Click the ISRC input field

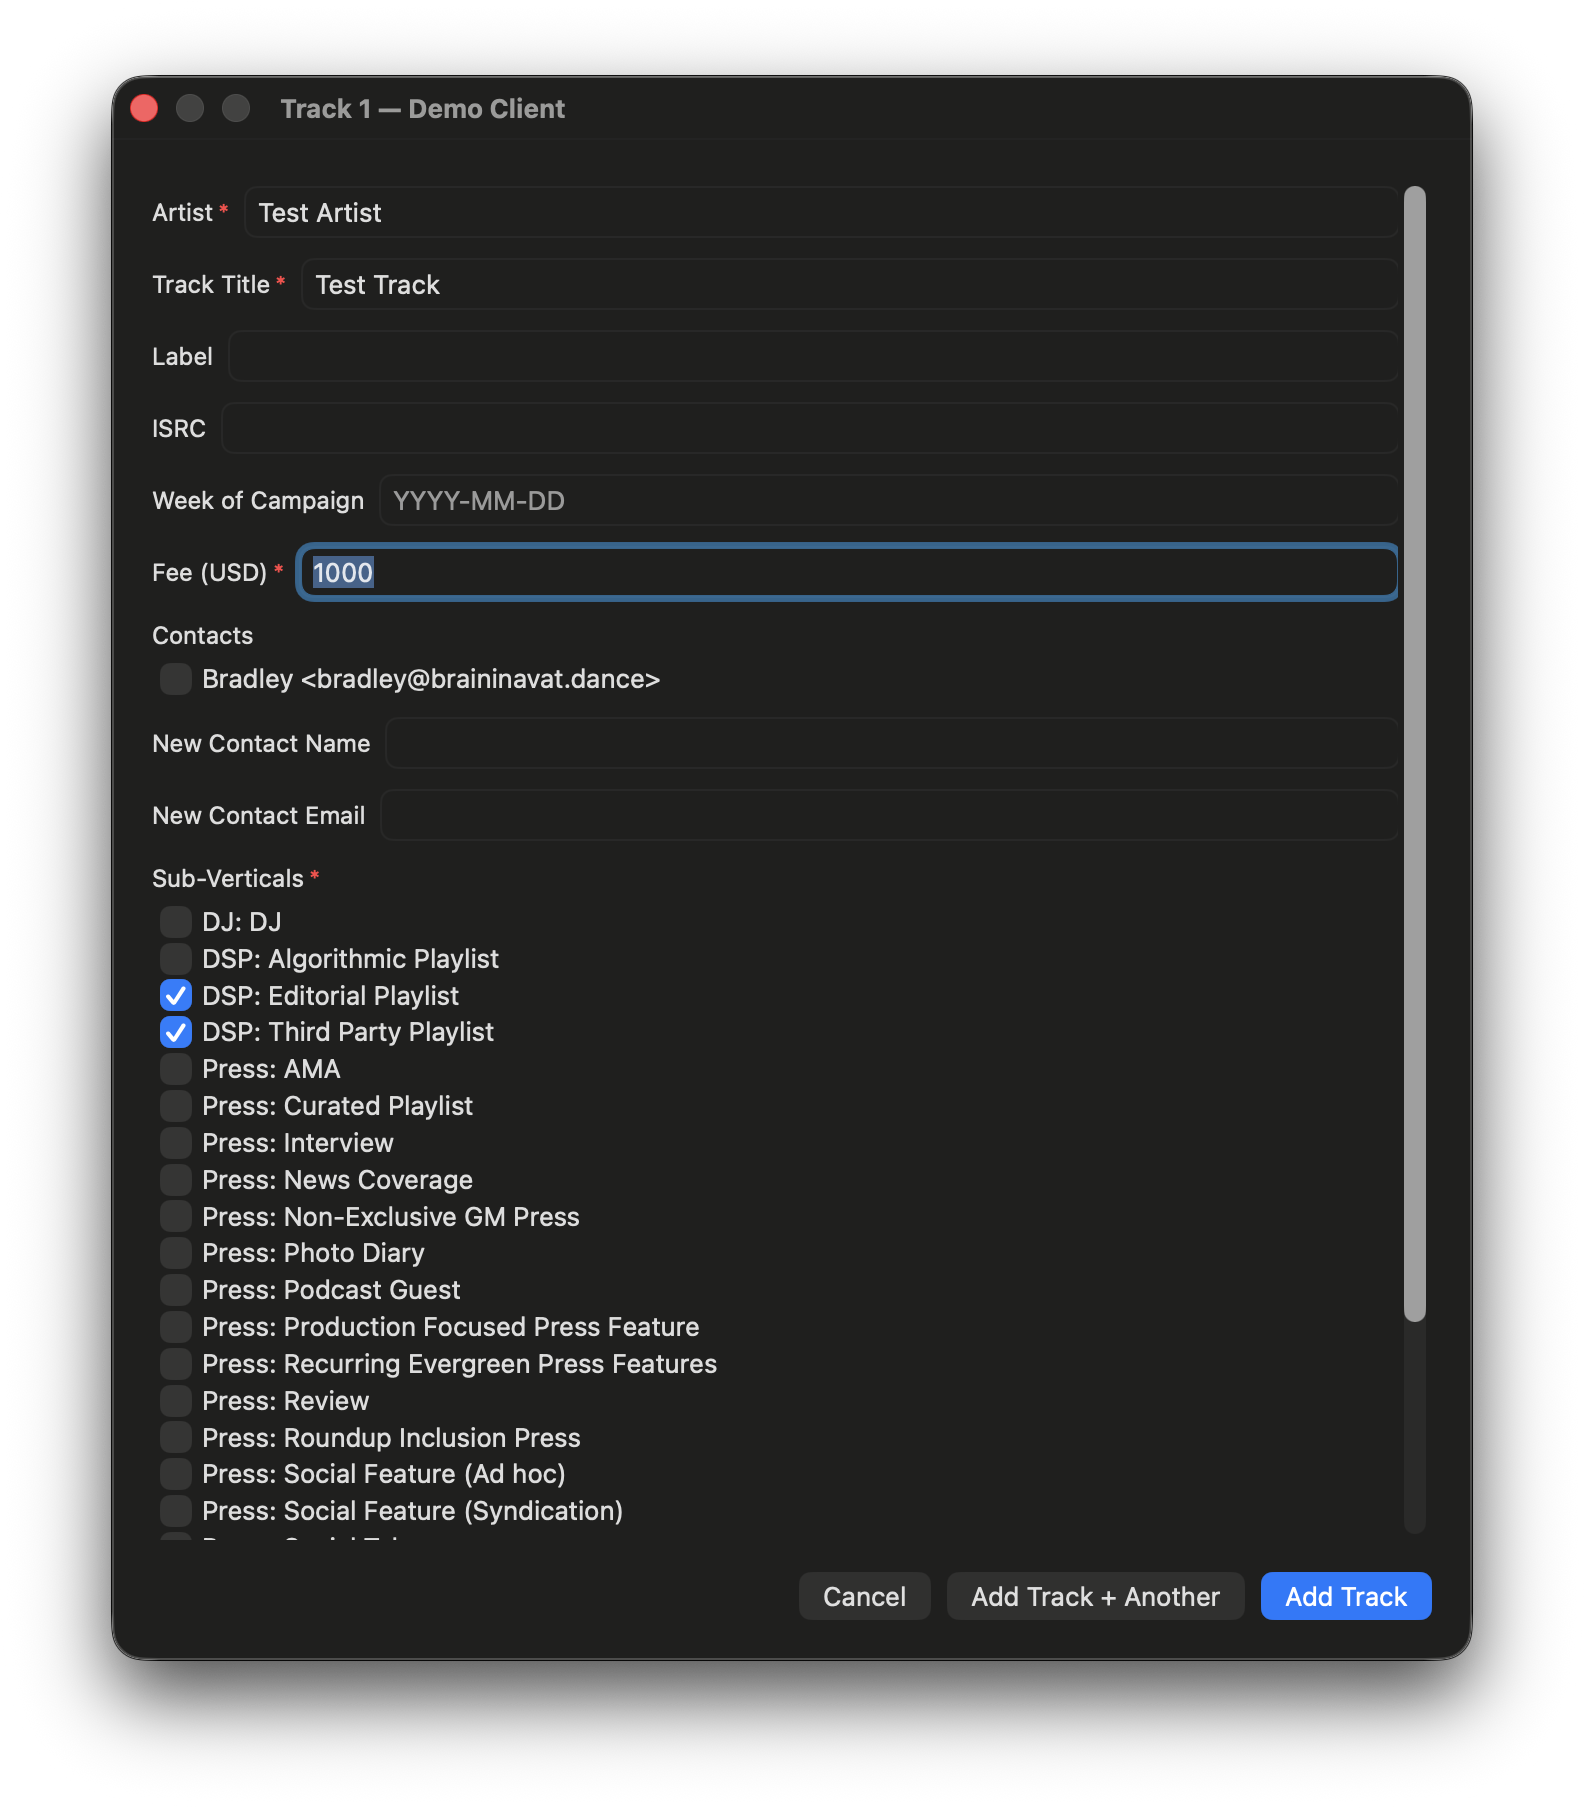click(810, 429)
